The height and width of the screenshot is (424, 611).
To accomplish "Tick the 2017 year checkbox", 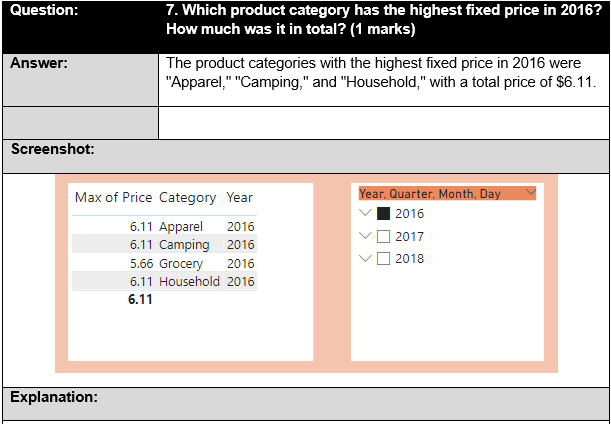I will (x=384, y=237).
